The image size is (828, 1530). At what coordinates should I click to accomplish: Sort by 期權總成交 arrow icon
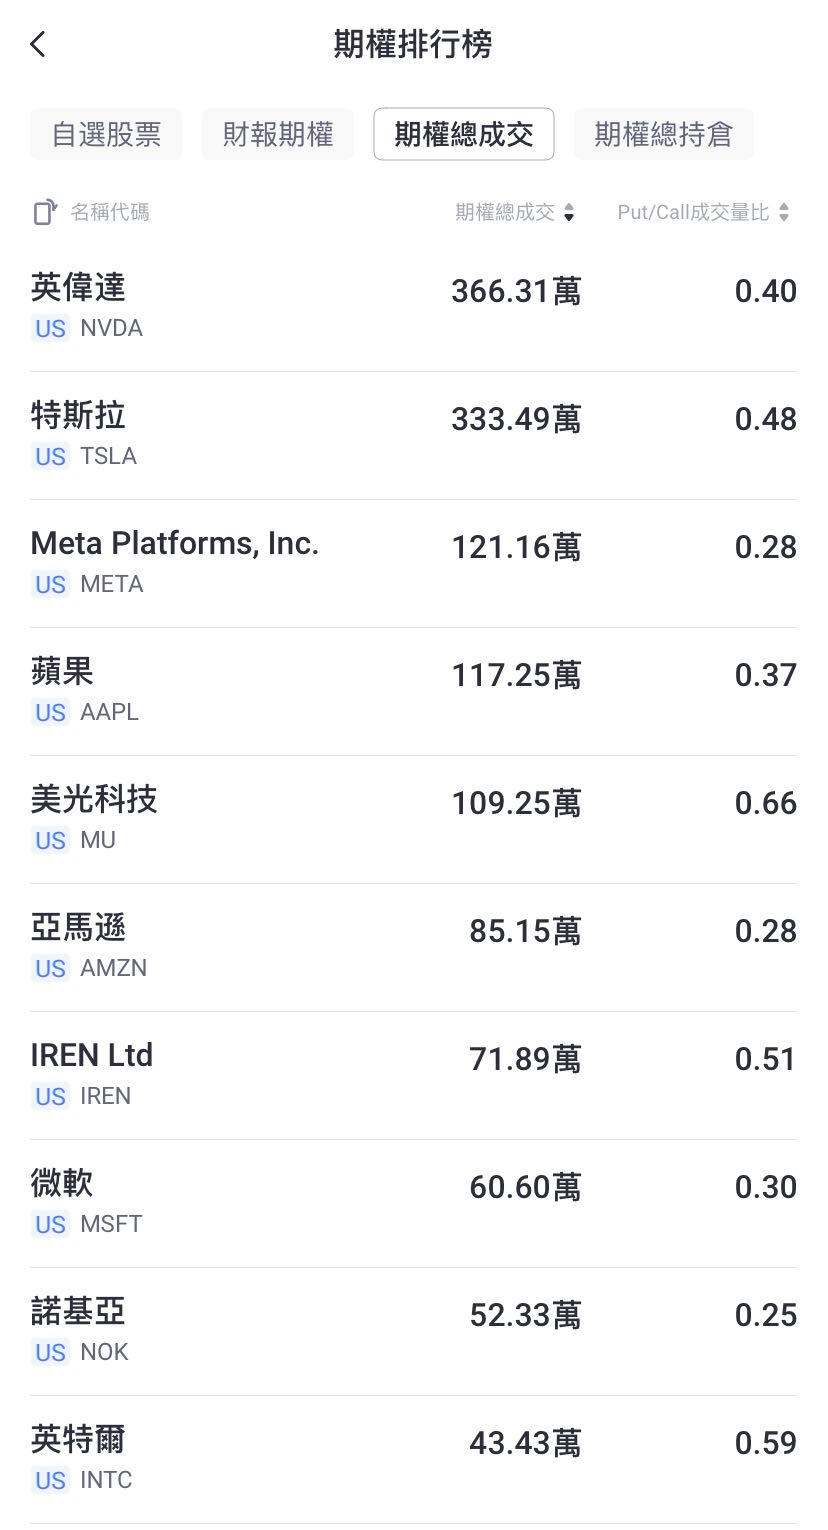click(x=569, y=212)
